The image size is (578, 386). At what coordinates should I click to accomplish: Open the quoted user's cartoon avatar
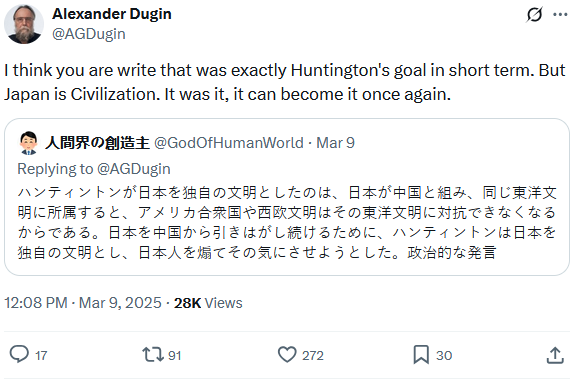pos(29,143)
